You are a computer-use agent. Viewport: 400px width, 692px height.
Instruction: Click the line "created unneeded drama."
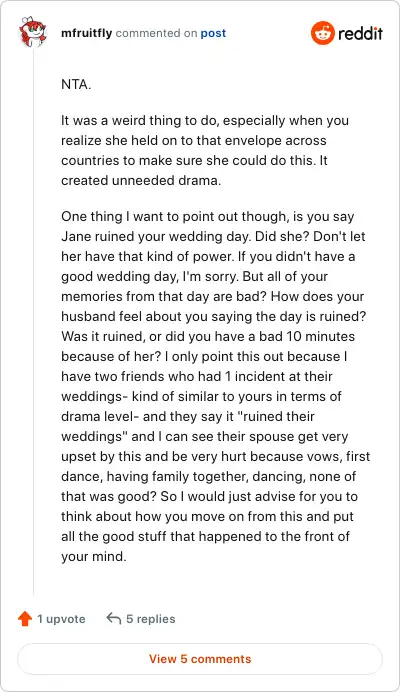pyautogui.click(x=141, y=180)
